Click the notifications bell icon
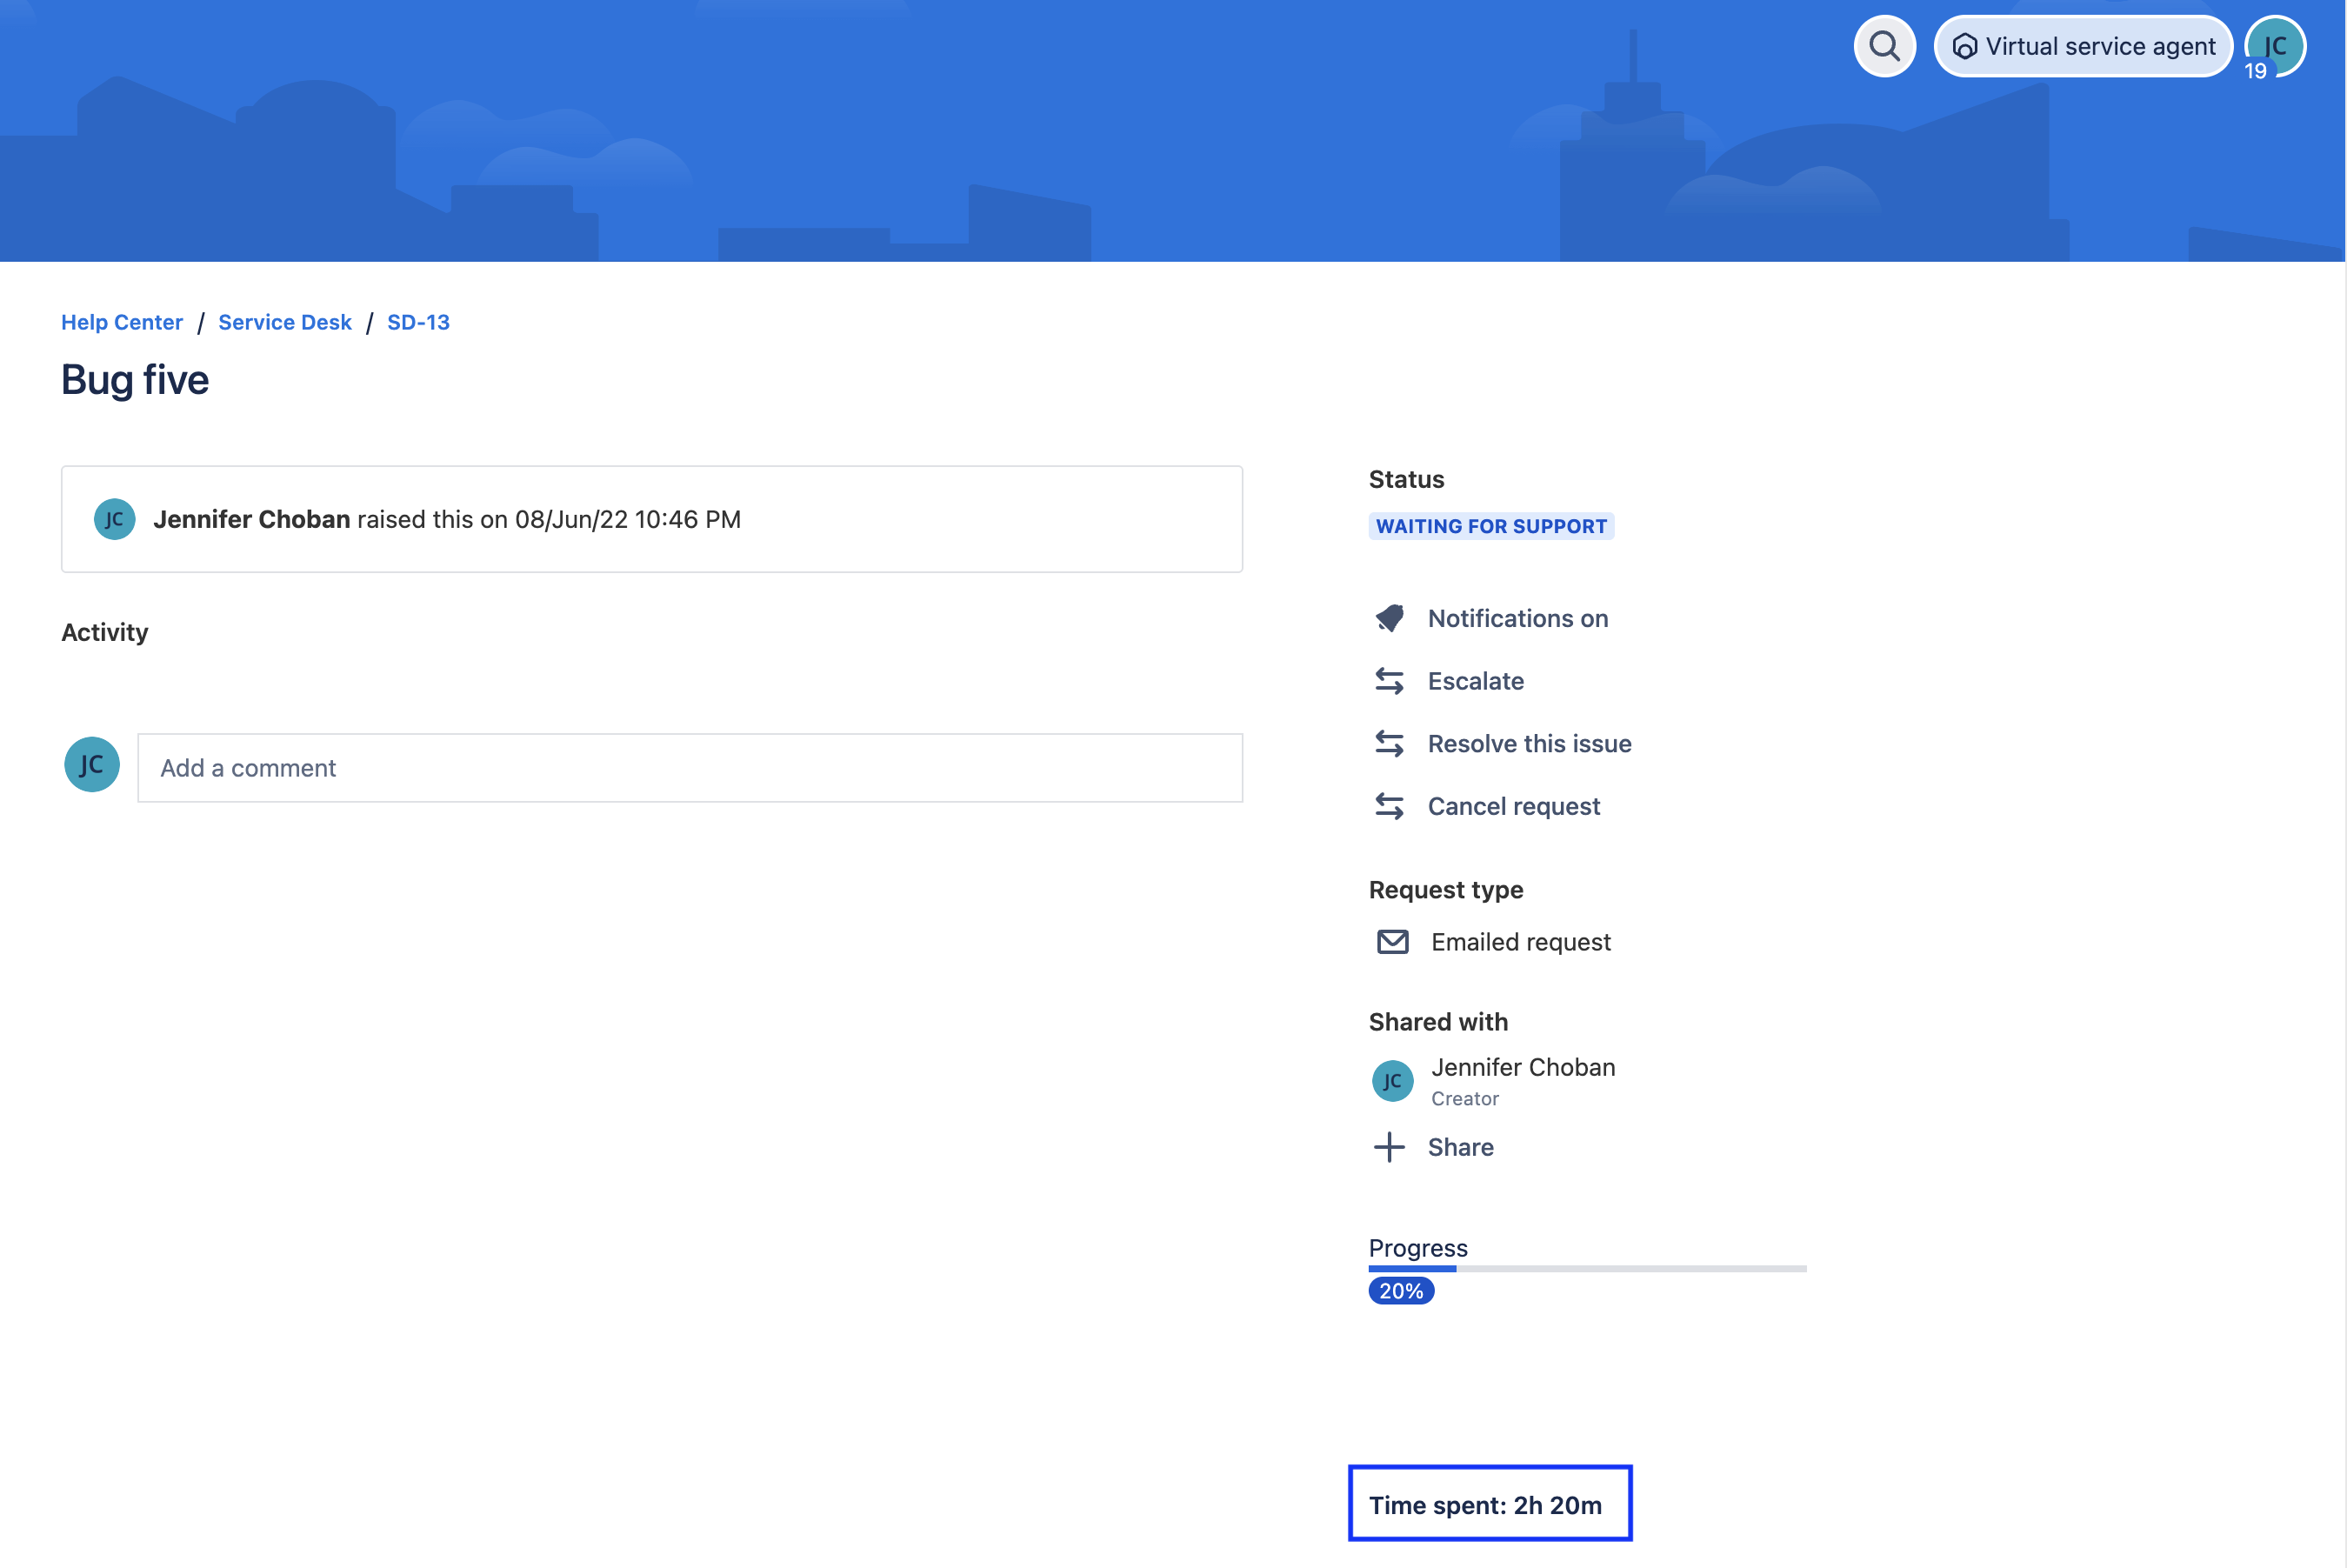The height and width of the screenshot is (1568, 2347). [x=1389, y=618]
